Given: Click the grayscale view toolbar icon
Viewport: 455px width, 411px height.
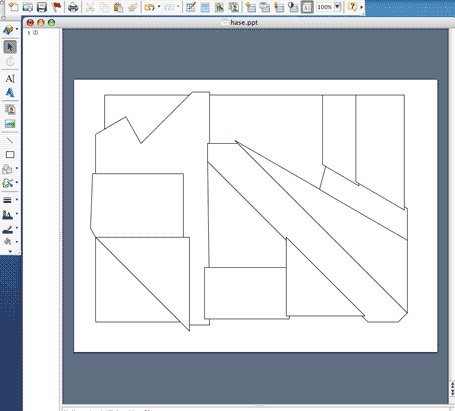Looking at the screenshot, I should [x=293, y=7].
